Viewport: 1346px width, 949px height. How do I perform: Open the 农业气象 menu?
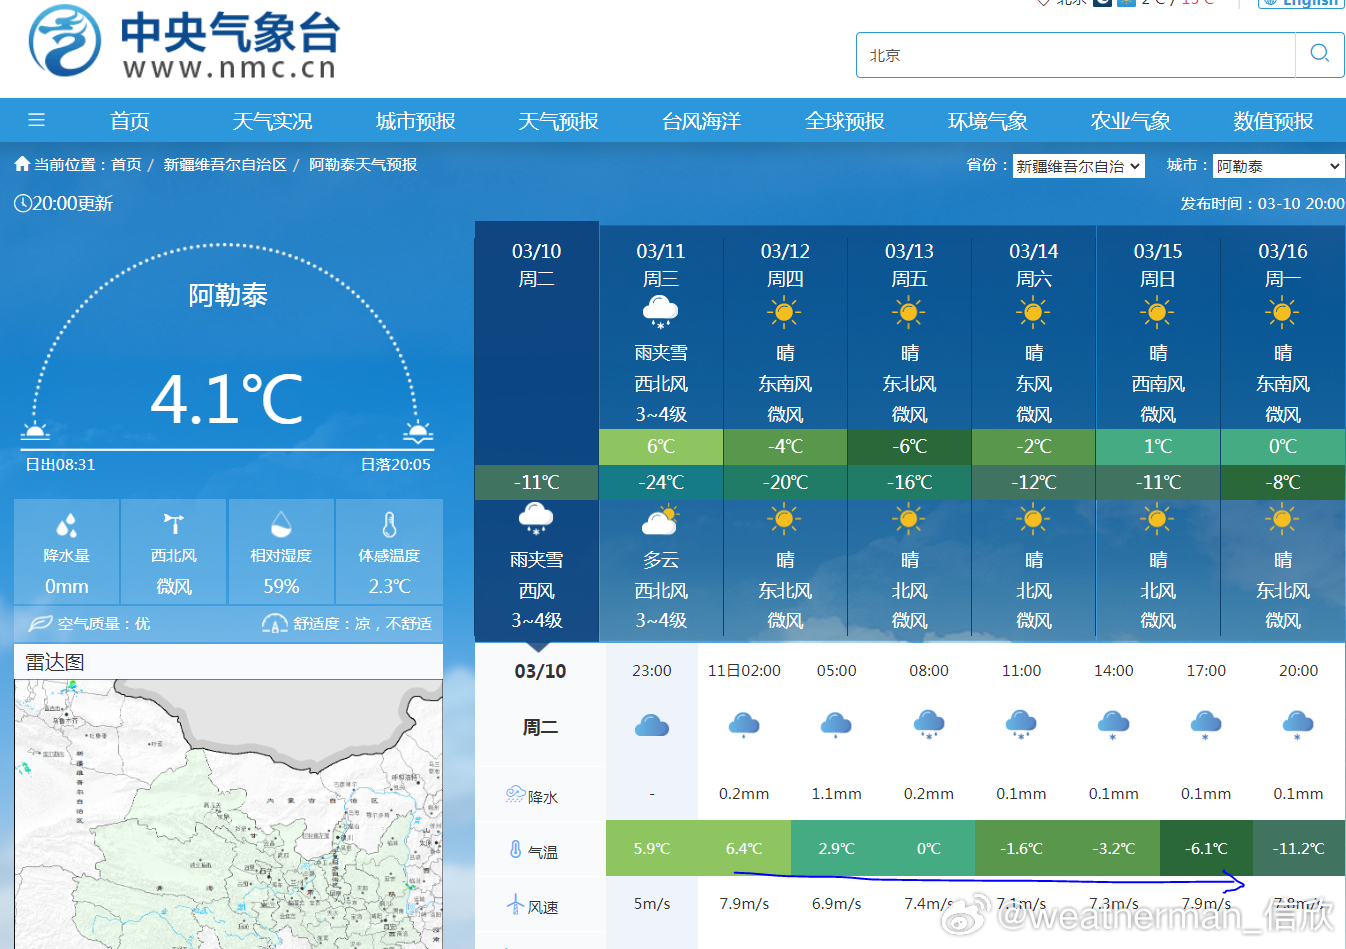point(1131,121)
